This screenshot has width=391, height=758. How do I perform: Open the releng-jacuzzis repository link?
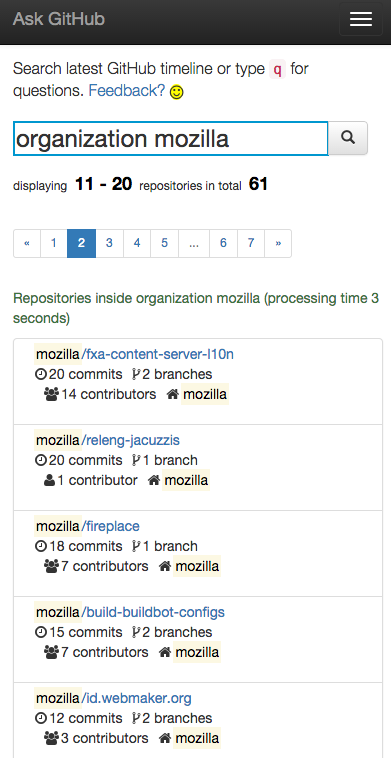pos(130,440)
